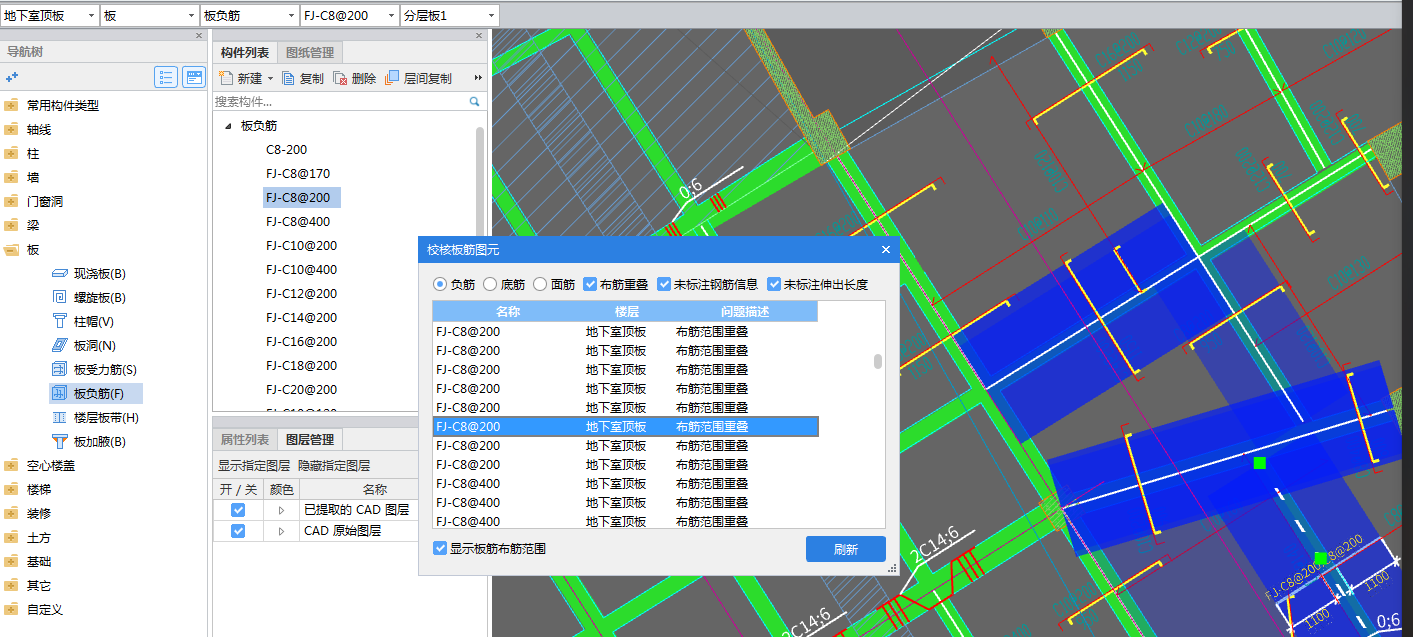
Task: Sort by the 问题描述 column header
Action: 745,311
